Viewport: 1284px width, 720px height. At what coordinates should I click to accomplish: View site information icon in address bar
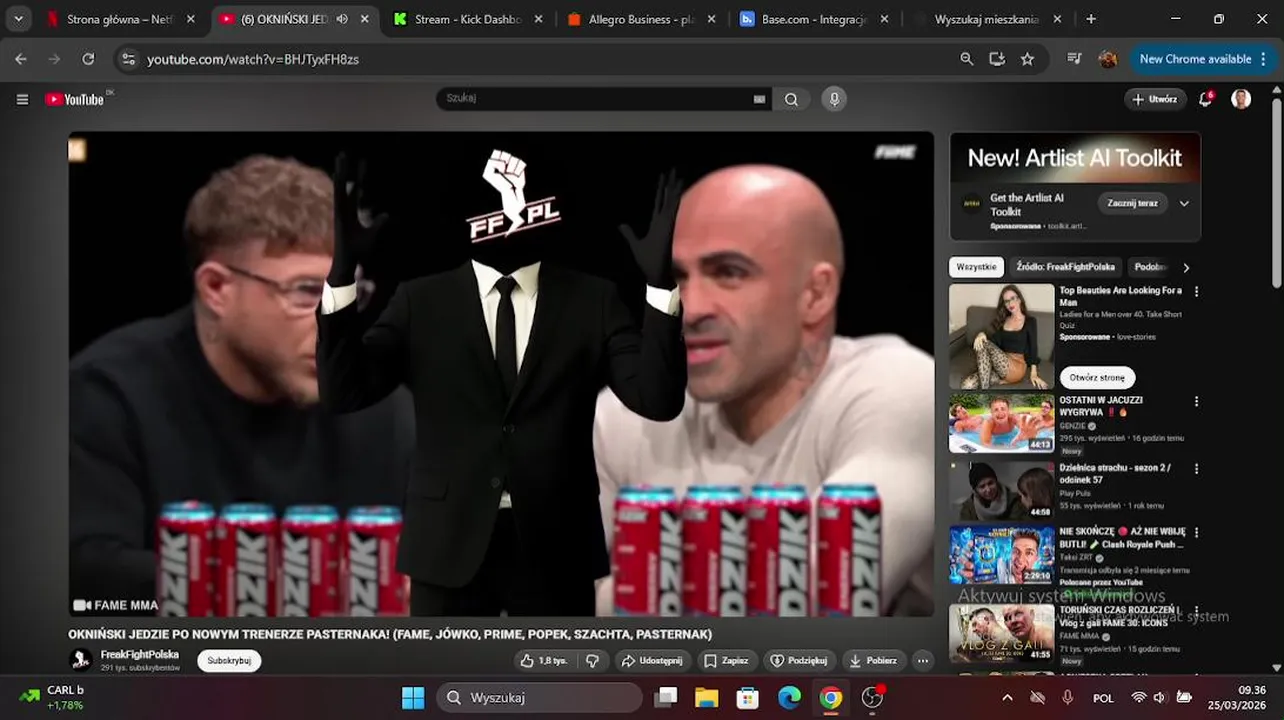[x=128, y=59]
